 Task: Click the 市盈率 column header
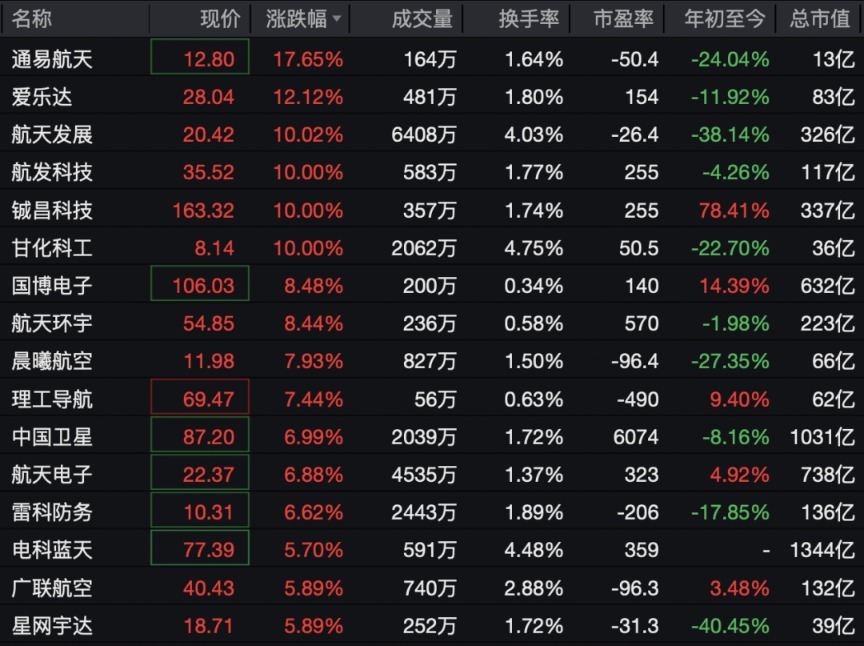coord(623,19)
